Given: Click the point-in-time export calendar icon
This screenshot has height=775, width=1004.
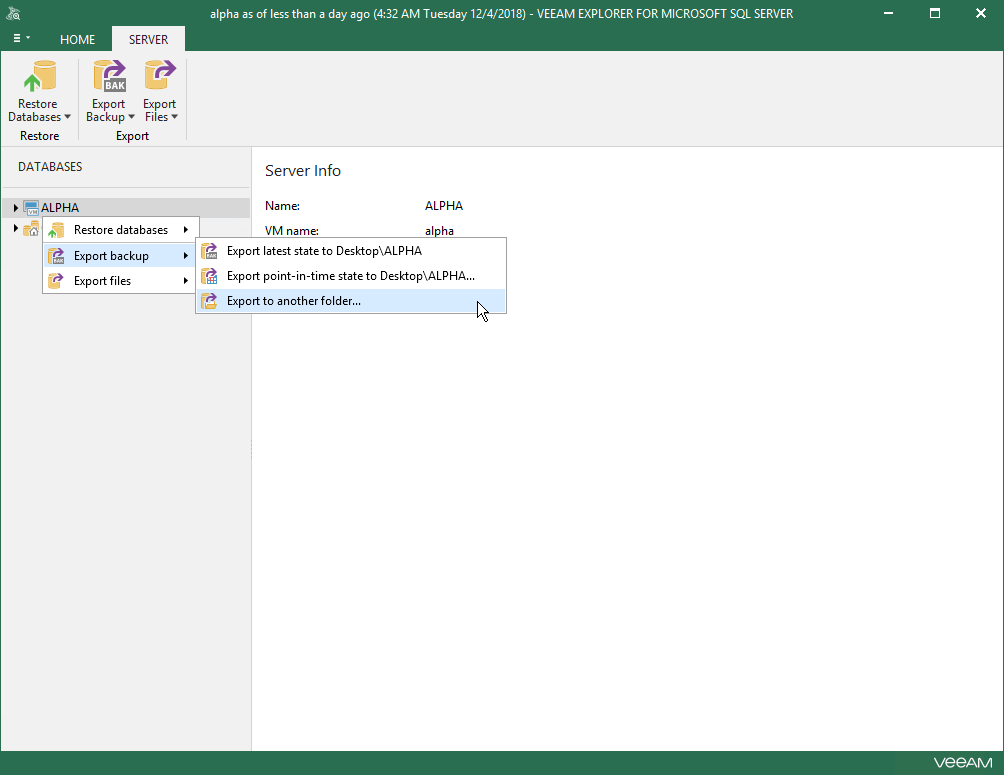Looking at the screenshot, I should [x=209, y=276].
